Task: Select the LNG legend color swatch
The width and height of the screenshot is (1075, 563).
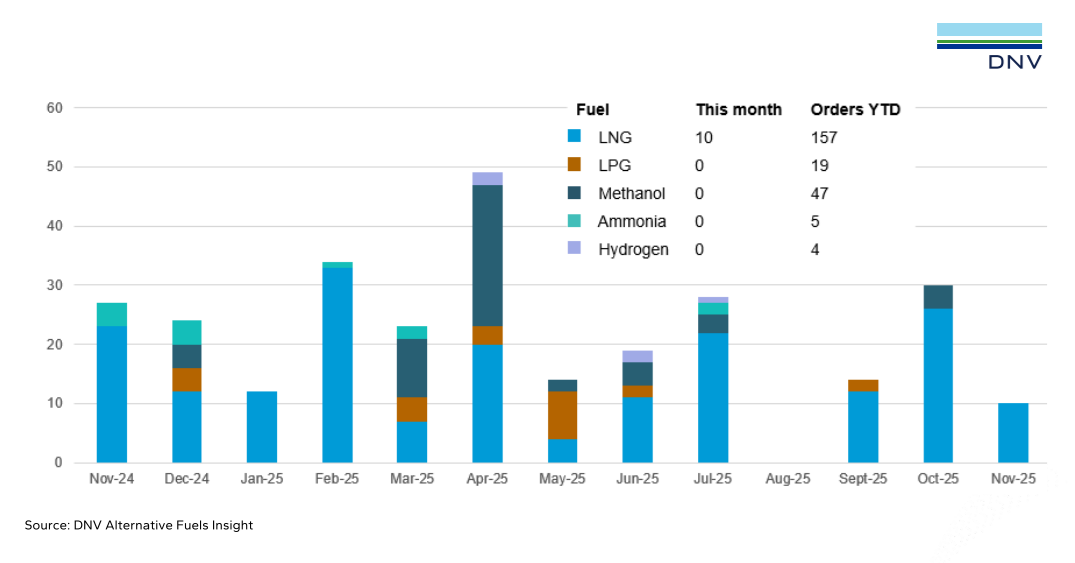Action: (574, 137)
